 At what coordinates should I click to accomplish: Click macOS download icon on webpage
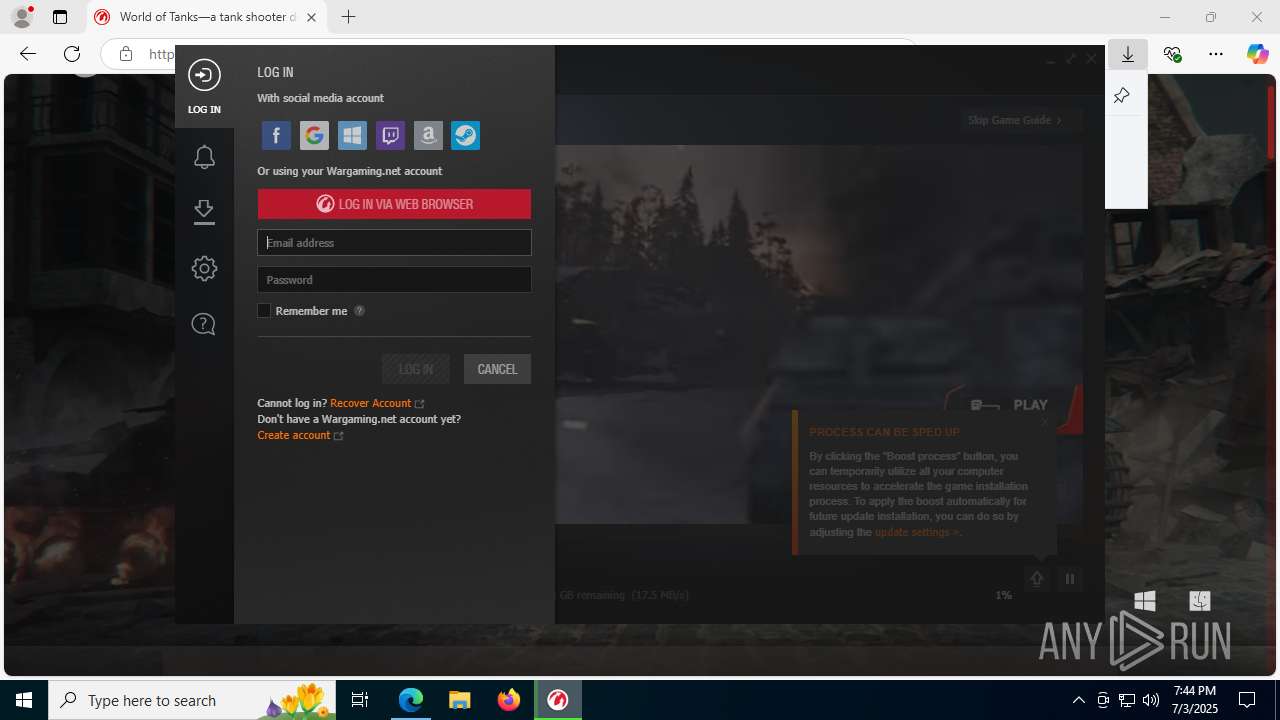[x=1200, y=600]
